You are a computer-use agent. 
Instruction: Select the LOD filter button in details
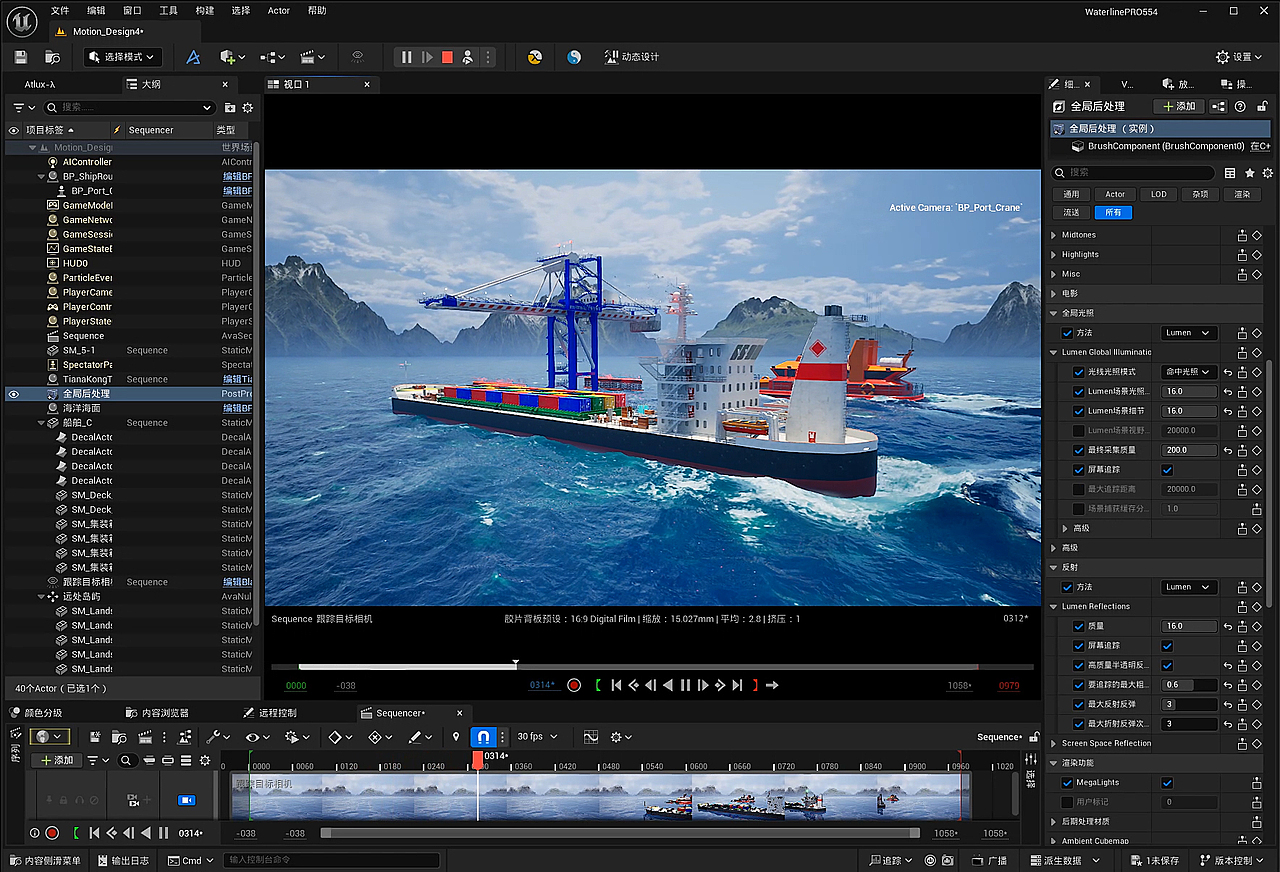1158,194
